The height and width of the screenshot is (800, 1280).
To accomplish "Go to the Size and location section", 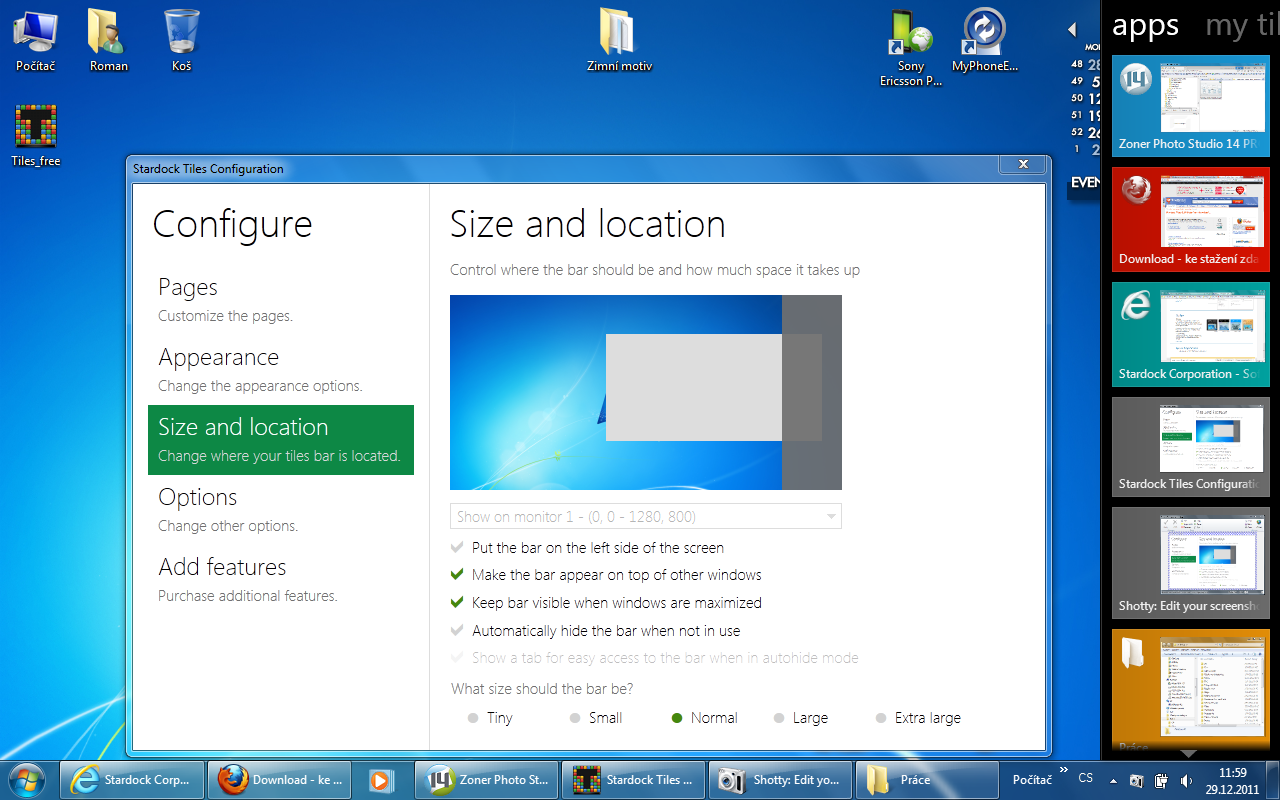I will pos(281,440).
